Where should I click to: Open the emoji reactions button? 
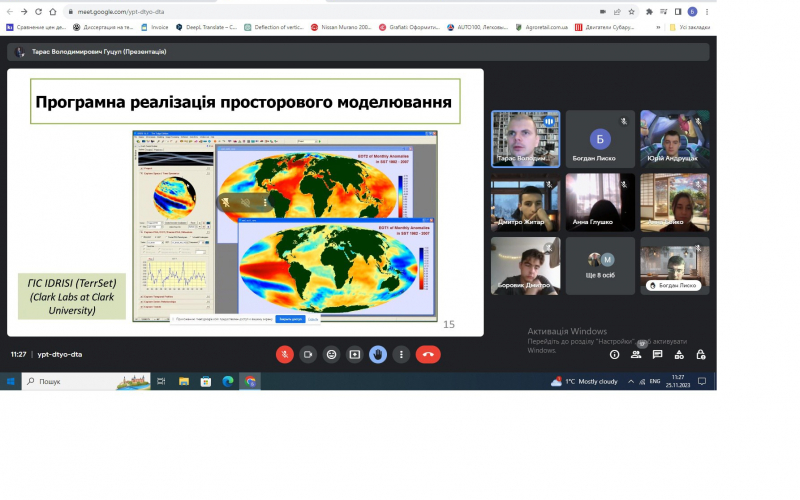click(332, 355)
